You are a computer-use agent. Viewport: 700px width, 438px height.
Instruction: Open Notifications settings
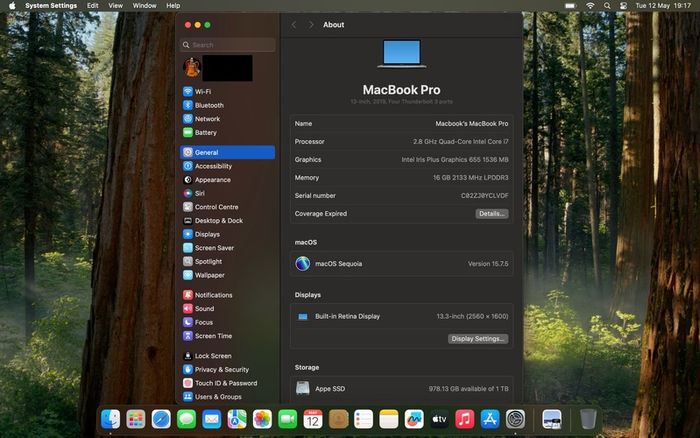(x=228, y=295)
